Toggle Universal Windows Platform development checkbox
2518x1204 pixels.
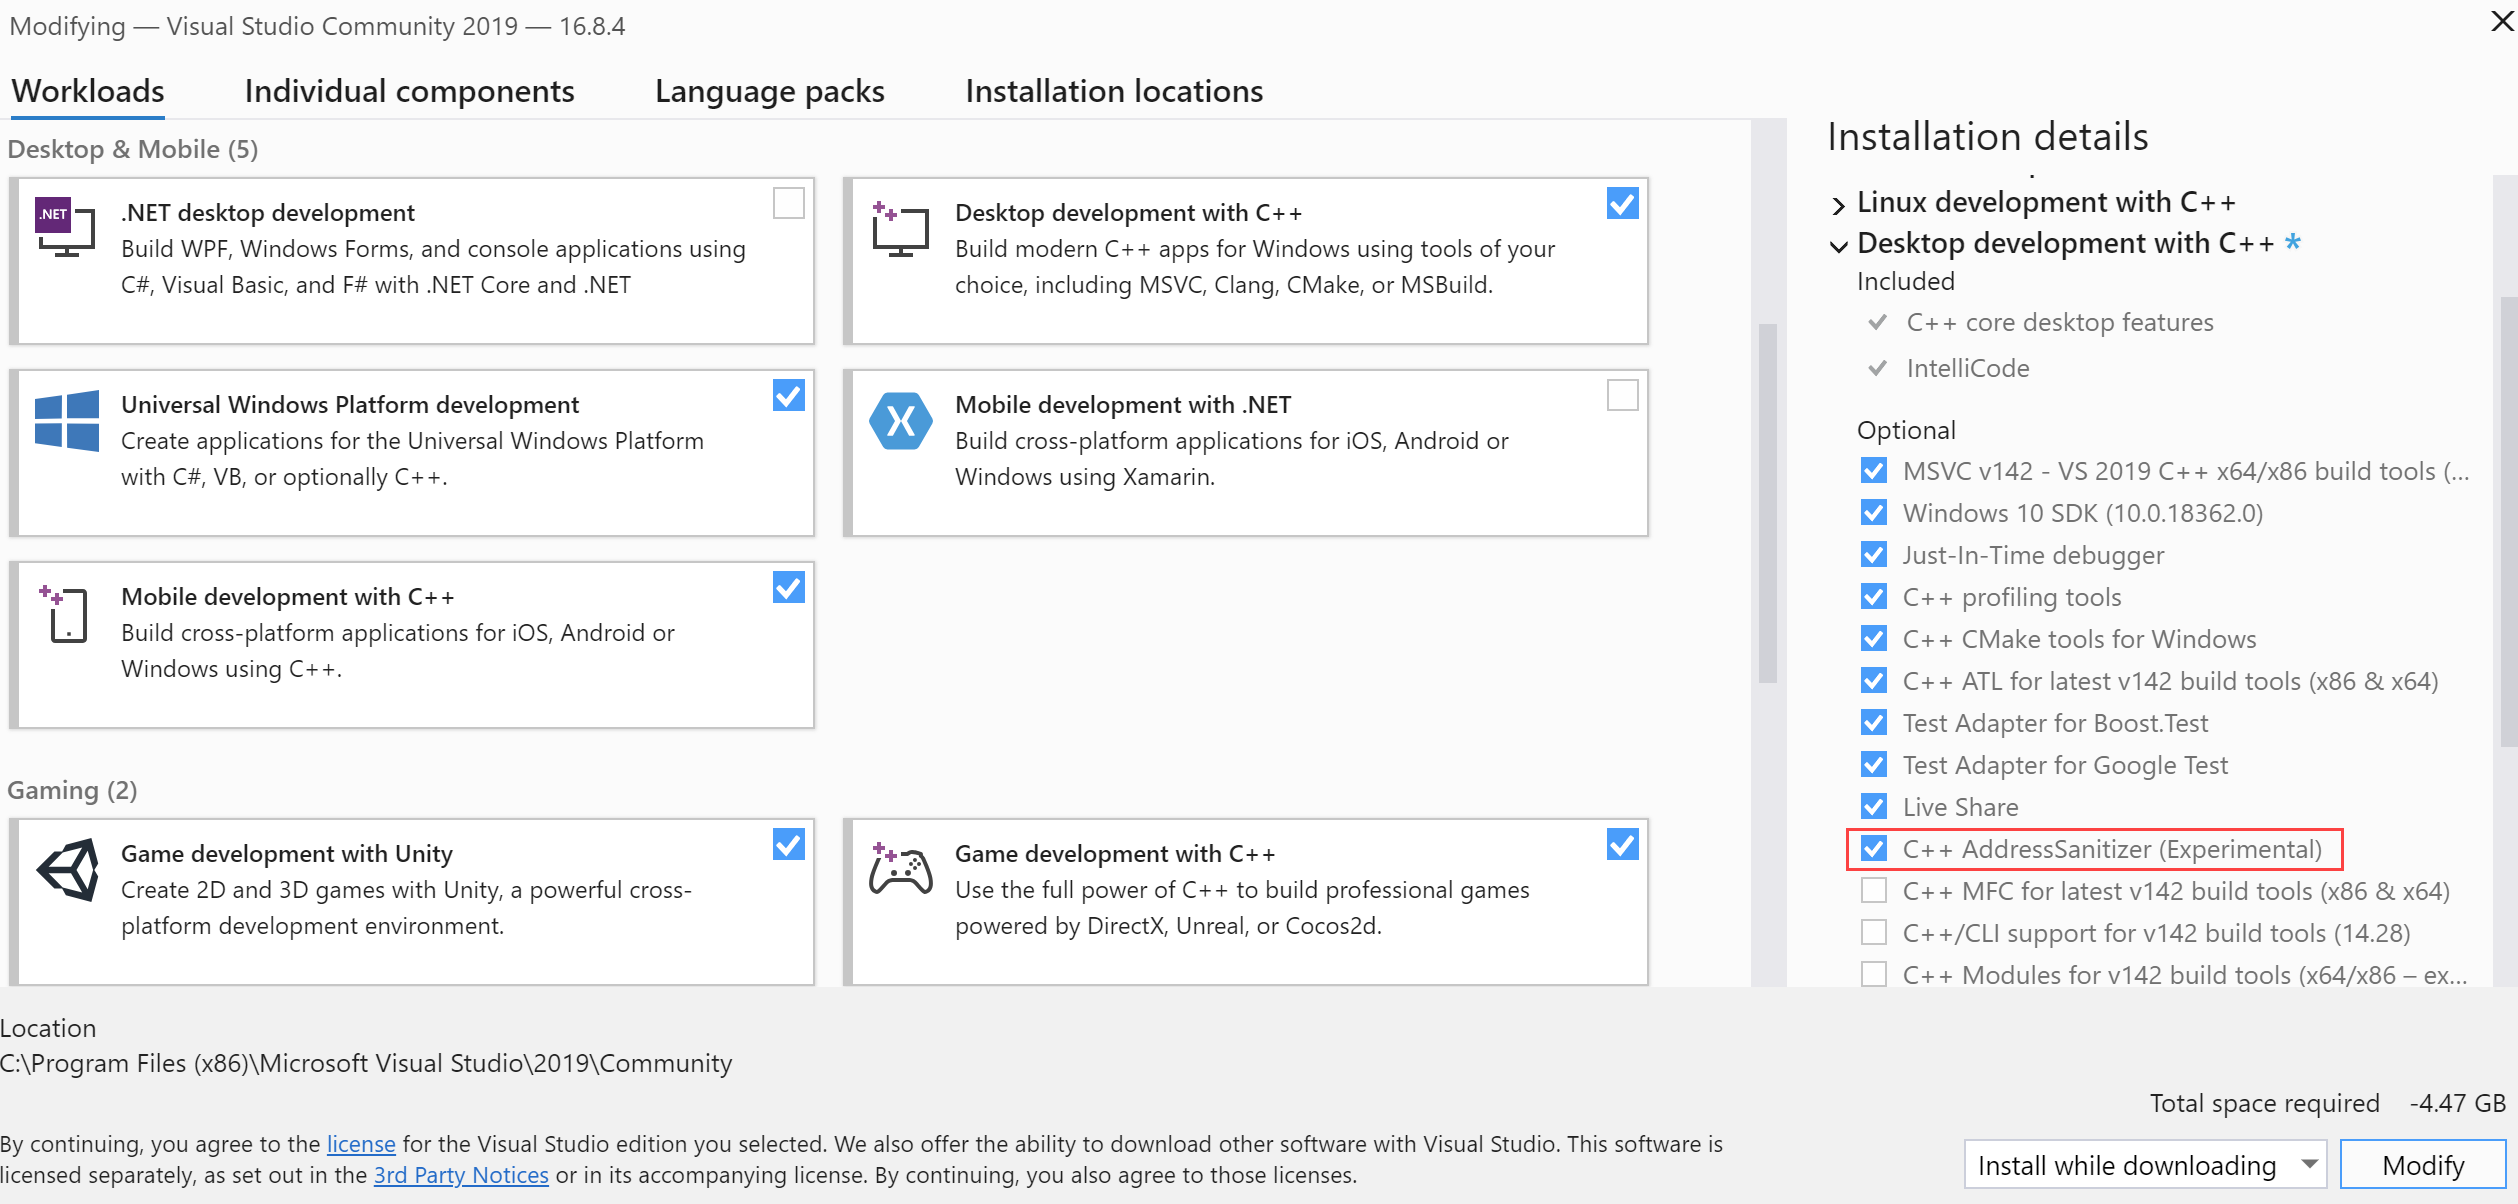pyautogui.click(x=788, y=397)
